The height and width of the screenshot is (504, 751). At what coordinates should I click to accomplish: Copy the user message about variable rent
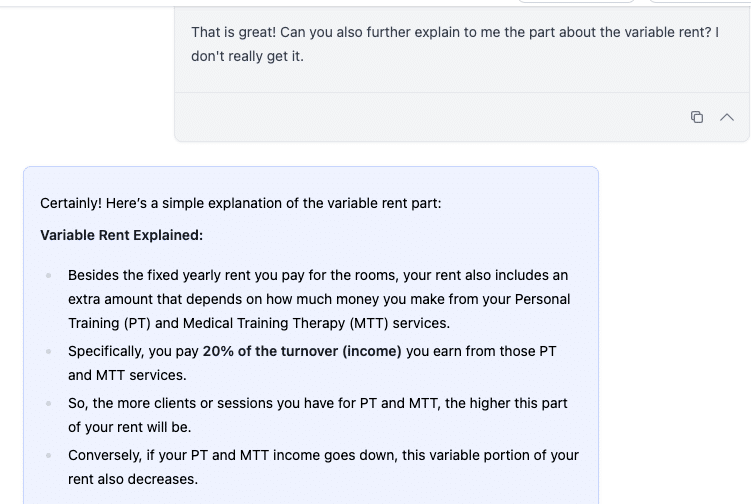(697, 117)
